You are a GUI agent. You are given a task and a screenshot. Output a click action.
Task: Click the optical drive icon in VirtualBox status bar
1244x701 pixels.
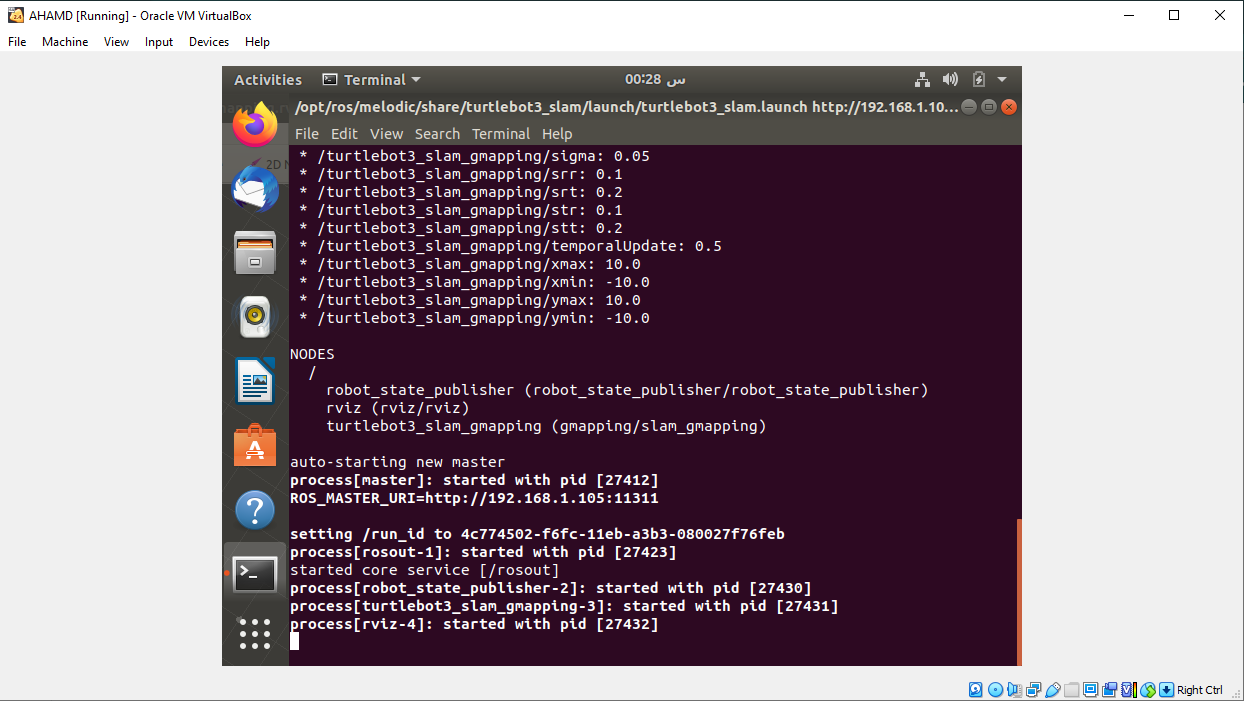(995, 689)
